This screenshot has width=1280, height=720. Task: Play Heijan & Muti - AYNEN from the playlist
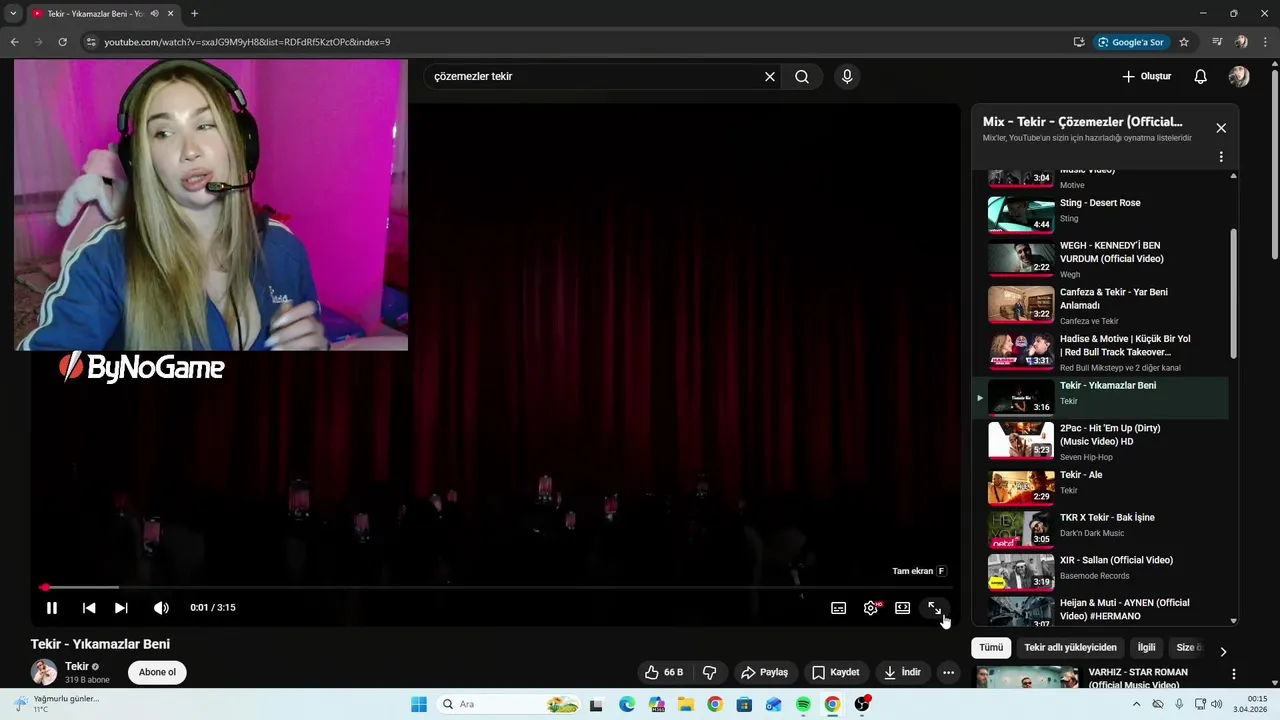1100,610
